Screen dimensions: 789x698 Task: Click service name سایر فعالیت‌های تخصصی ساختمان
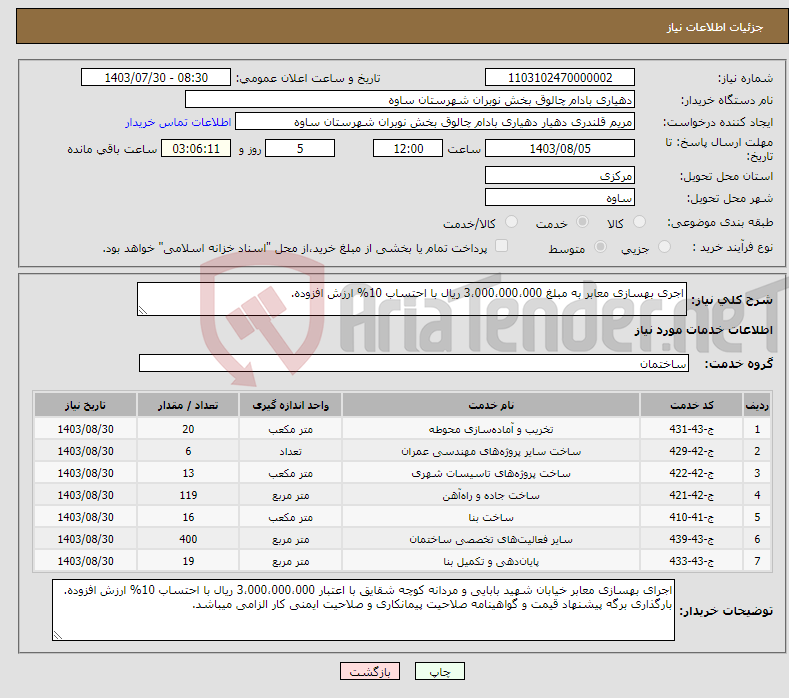(491, 539)
